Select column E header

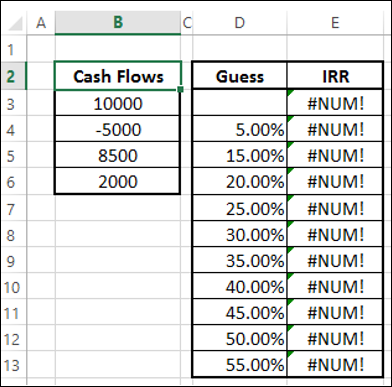[335, 23]
